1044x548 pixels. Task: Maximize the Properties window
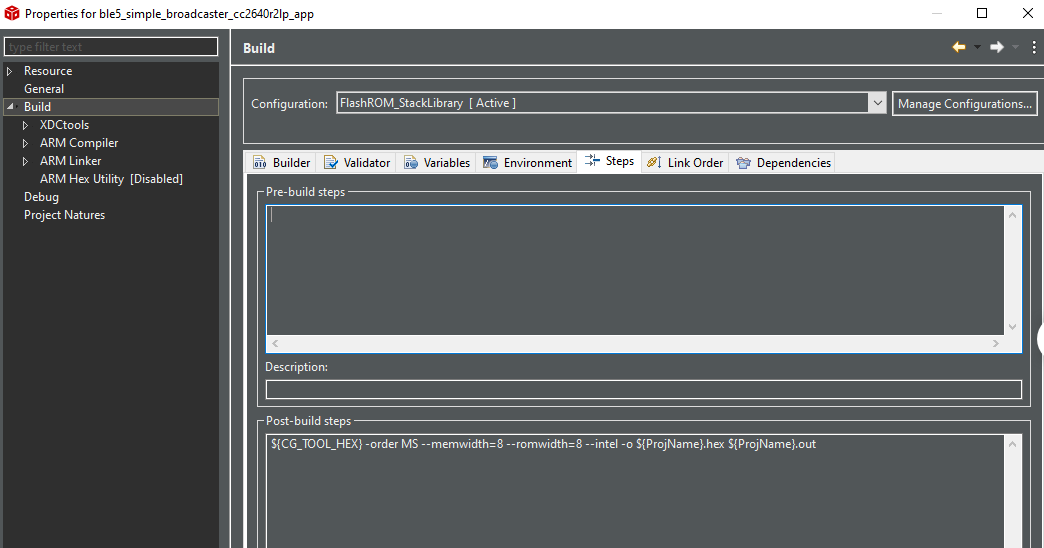982,13
